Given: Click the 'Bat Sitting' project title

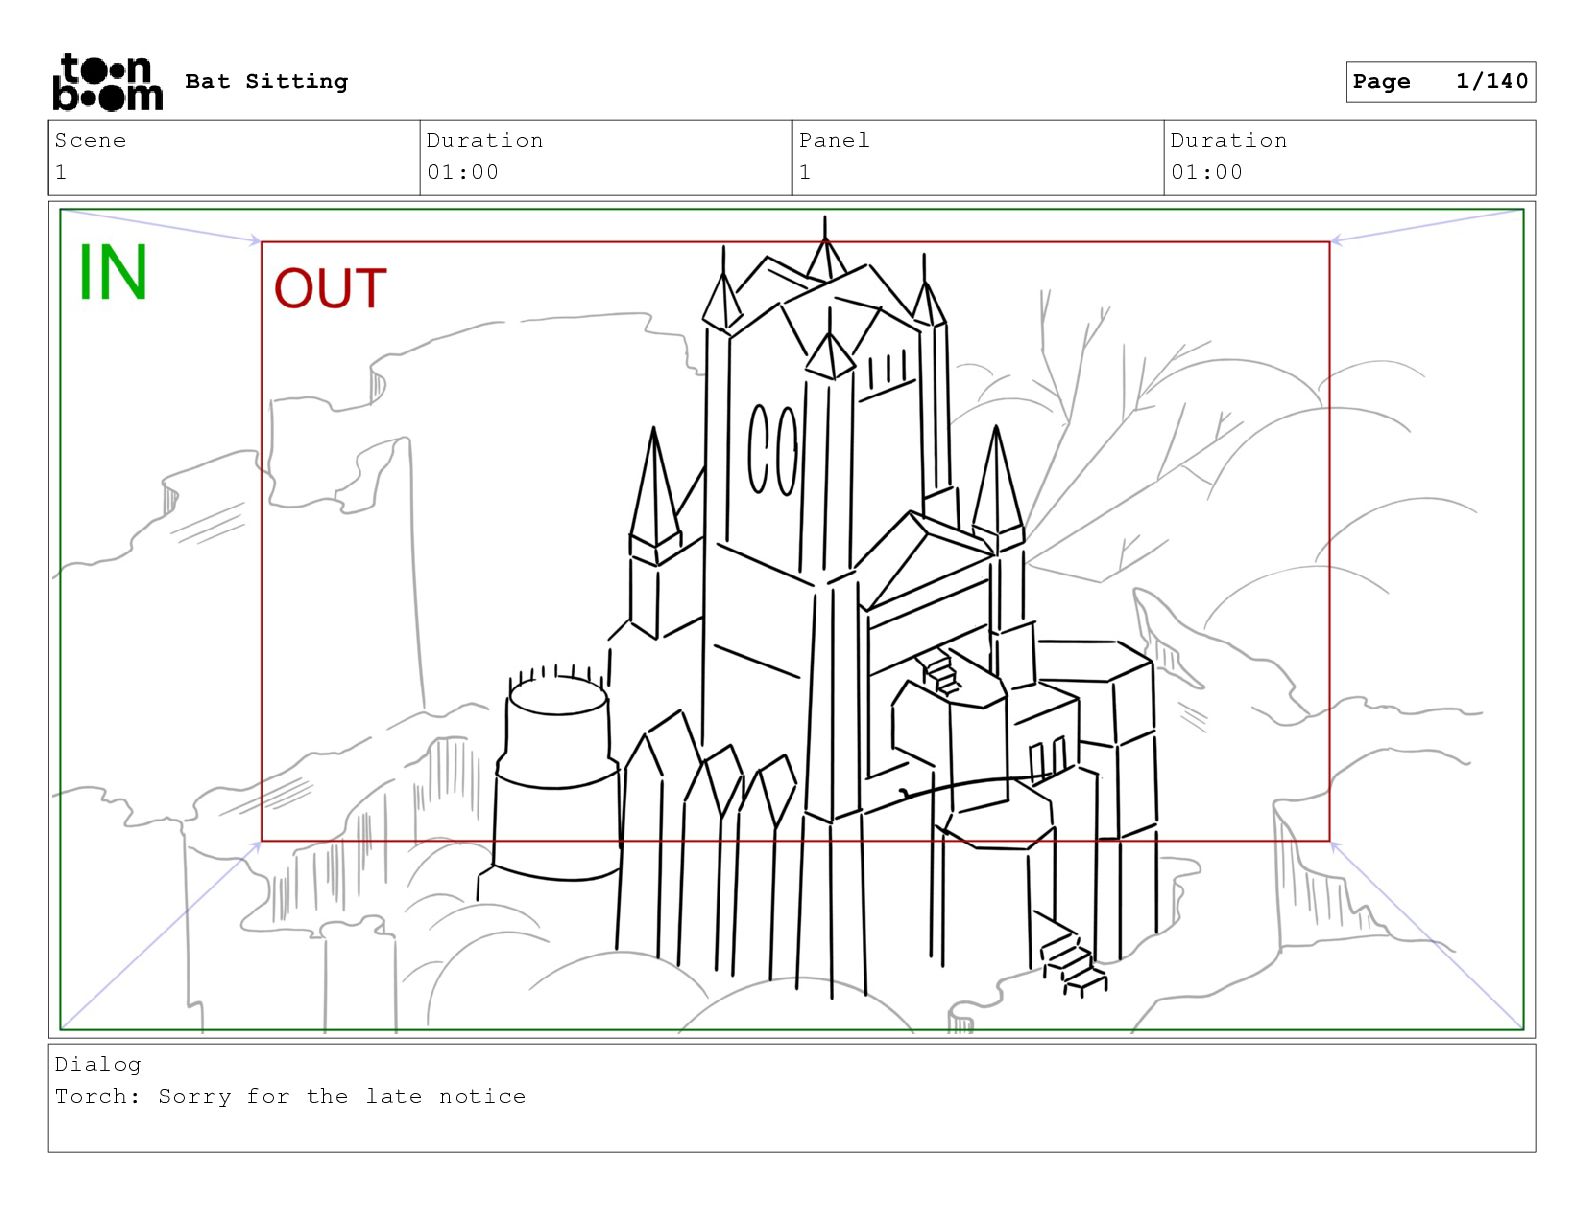Looking at the screenshot, I should [x=267, y=82].
